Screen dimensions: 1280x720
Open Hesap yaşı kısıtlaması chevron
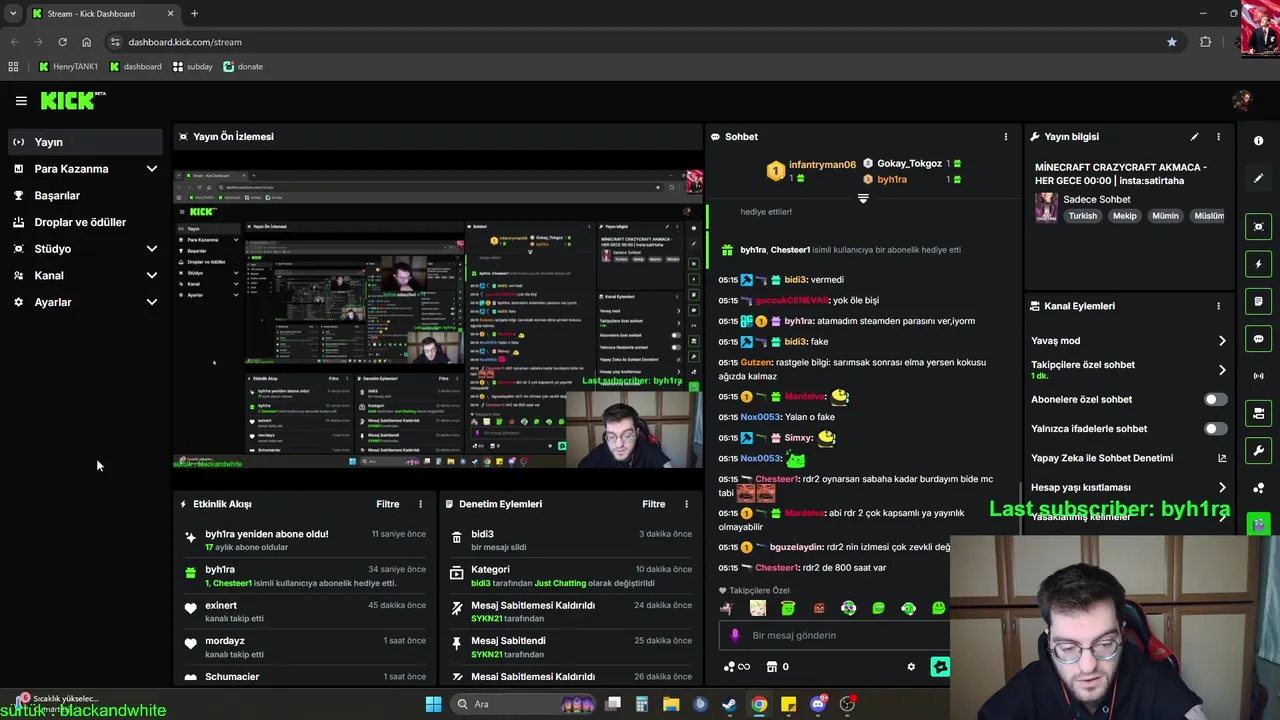pyautogui.click(x=1222, y=488)
